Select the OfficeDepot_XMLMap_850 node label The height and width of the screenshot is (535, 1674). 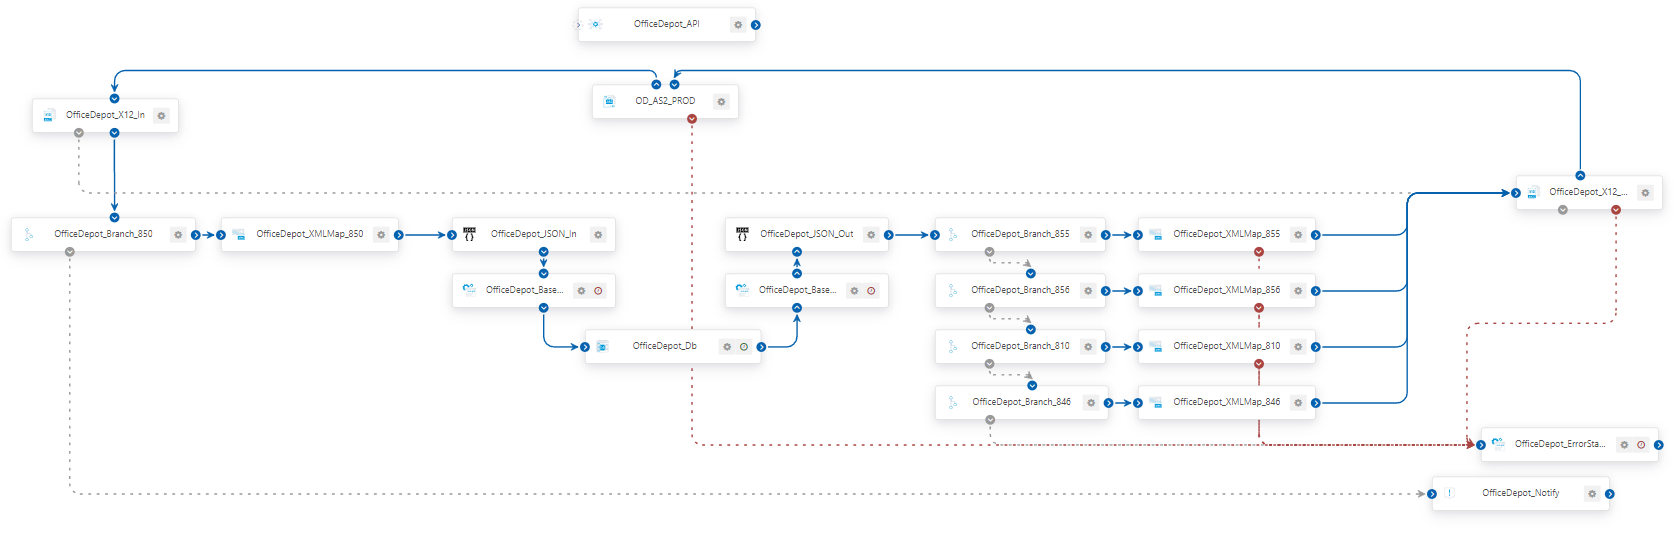310,234
